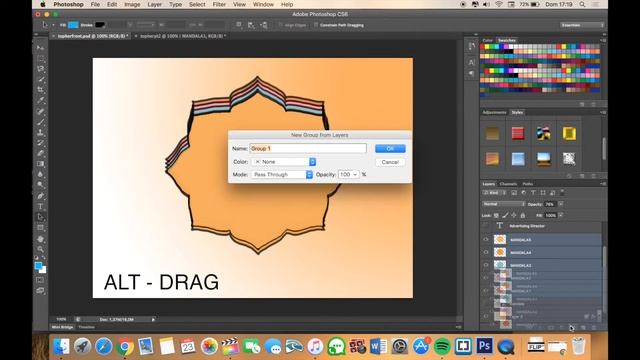Select the Hand tool

pos(40,239)
